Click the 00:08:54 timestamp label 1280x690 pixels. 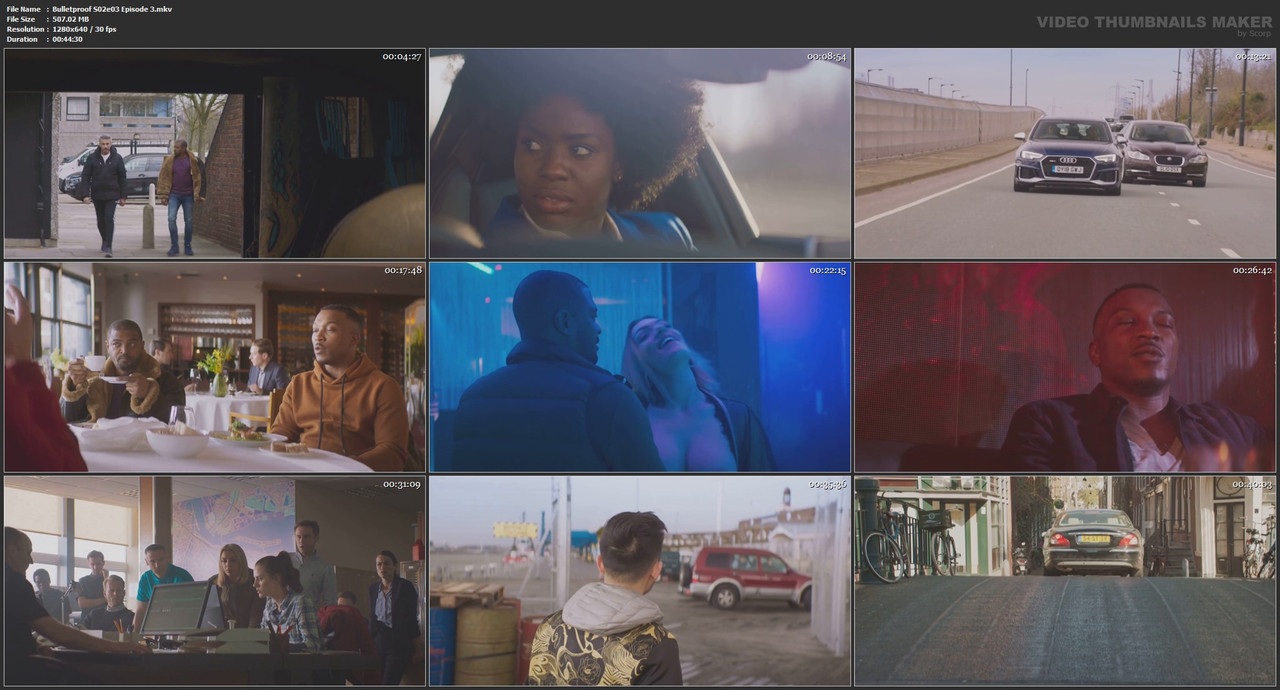click(827, 56)
